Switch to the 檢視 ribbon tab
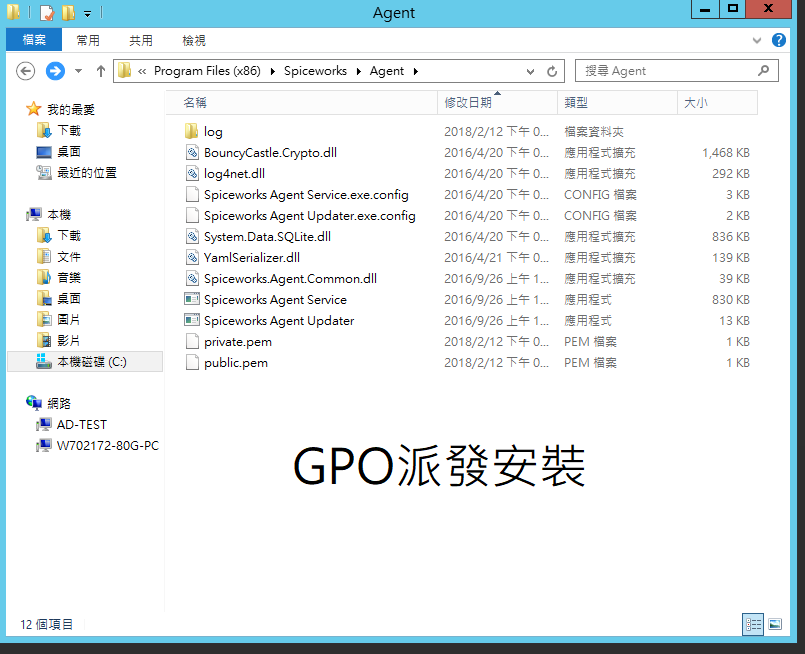805x654 pixels. 194,40
